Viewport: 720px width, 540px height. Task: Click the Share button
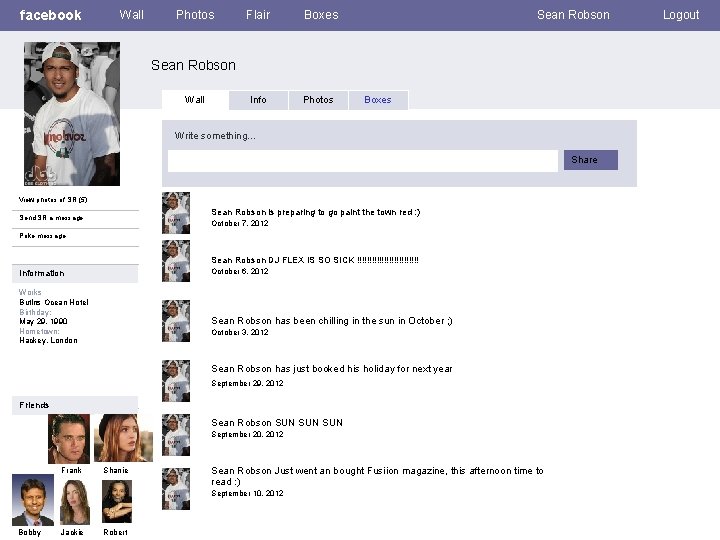pyautogui.click(x=591, y=160)
